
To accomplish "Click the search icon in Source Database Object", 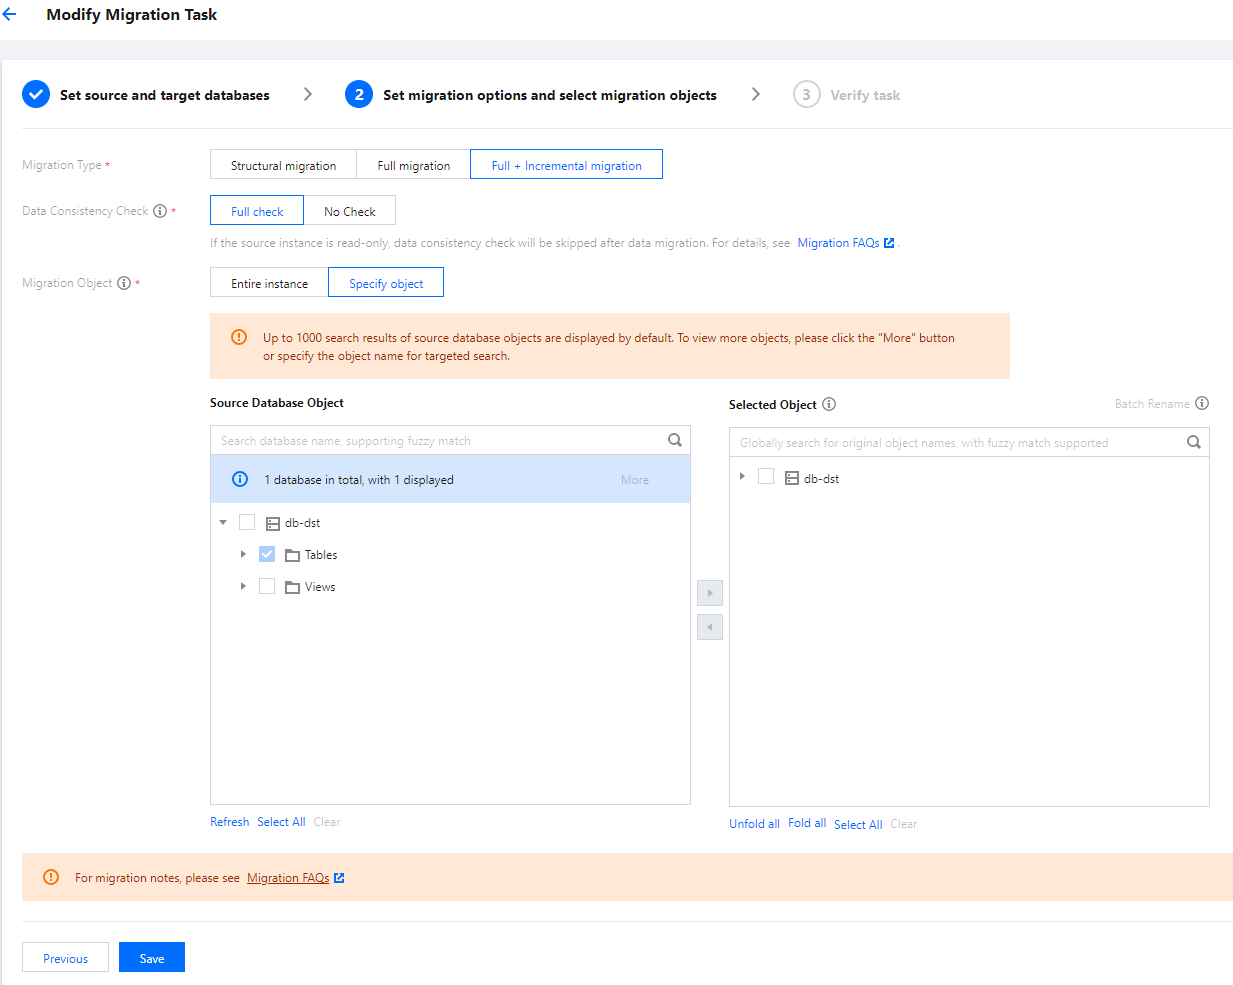I will point(675,440).
